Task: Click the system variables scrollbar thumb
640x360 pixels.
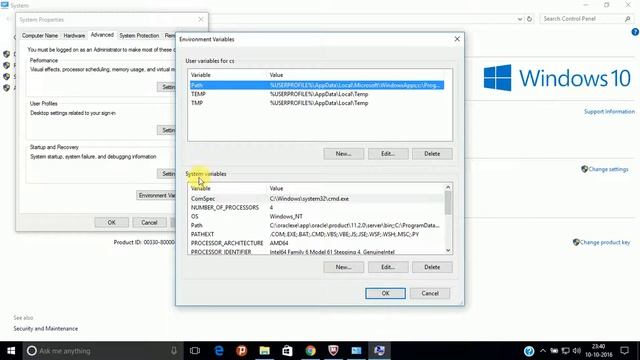Action: point(448,203)
